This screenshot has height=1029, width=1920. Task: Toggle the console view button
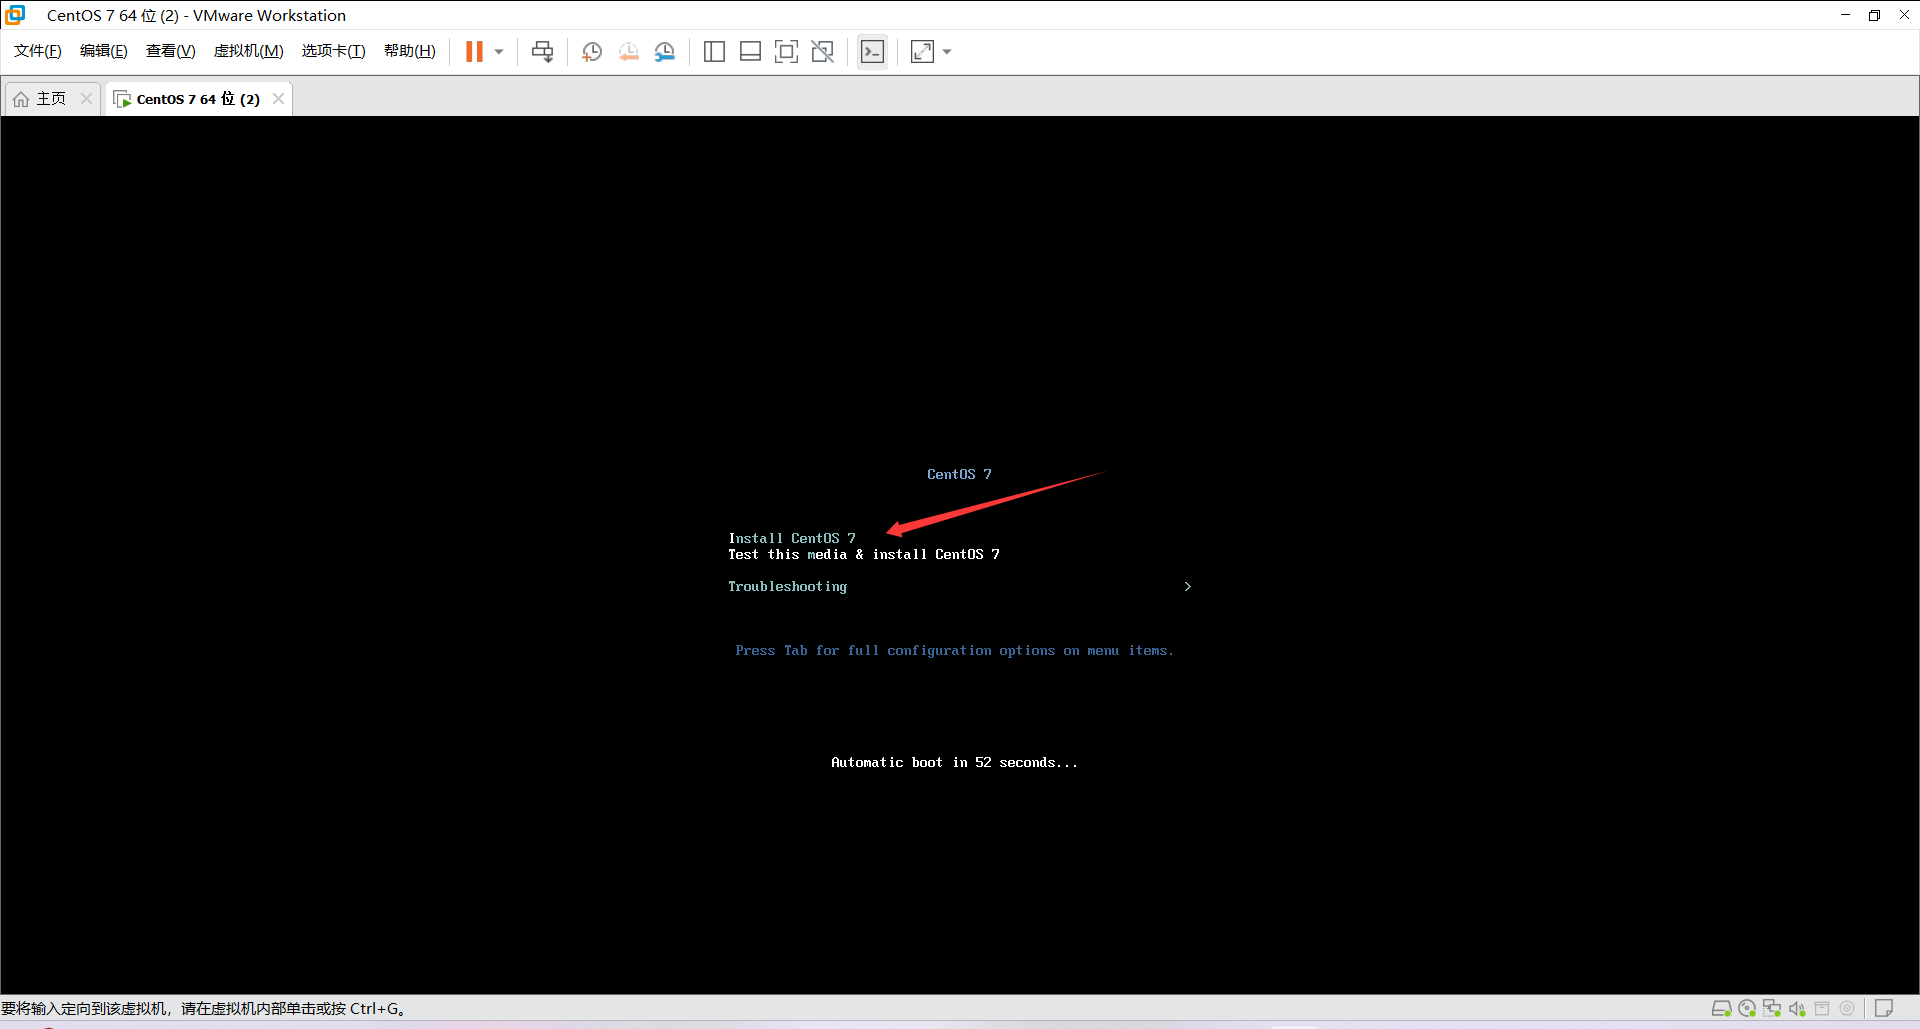coord(873,52)
